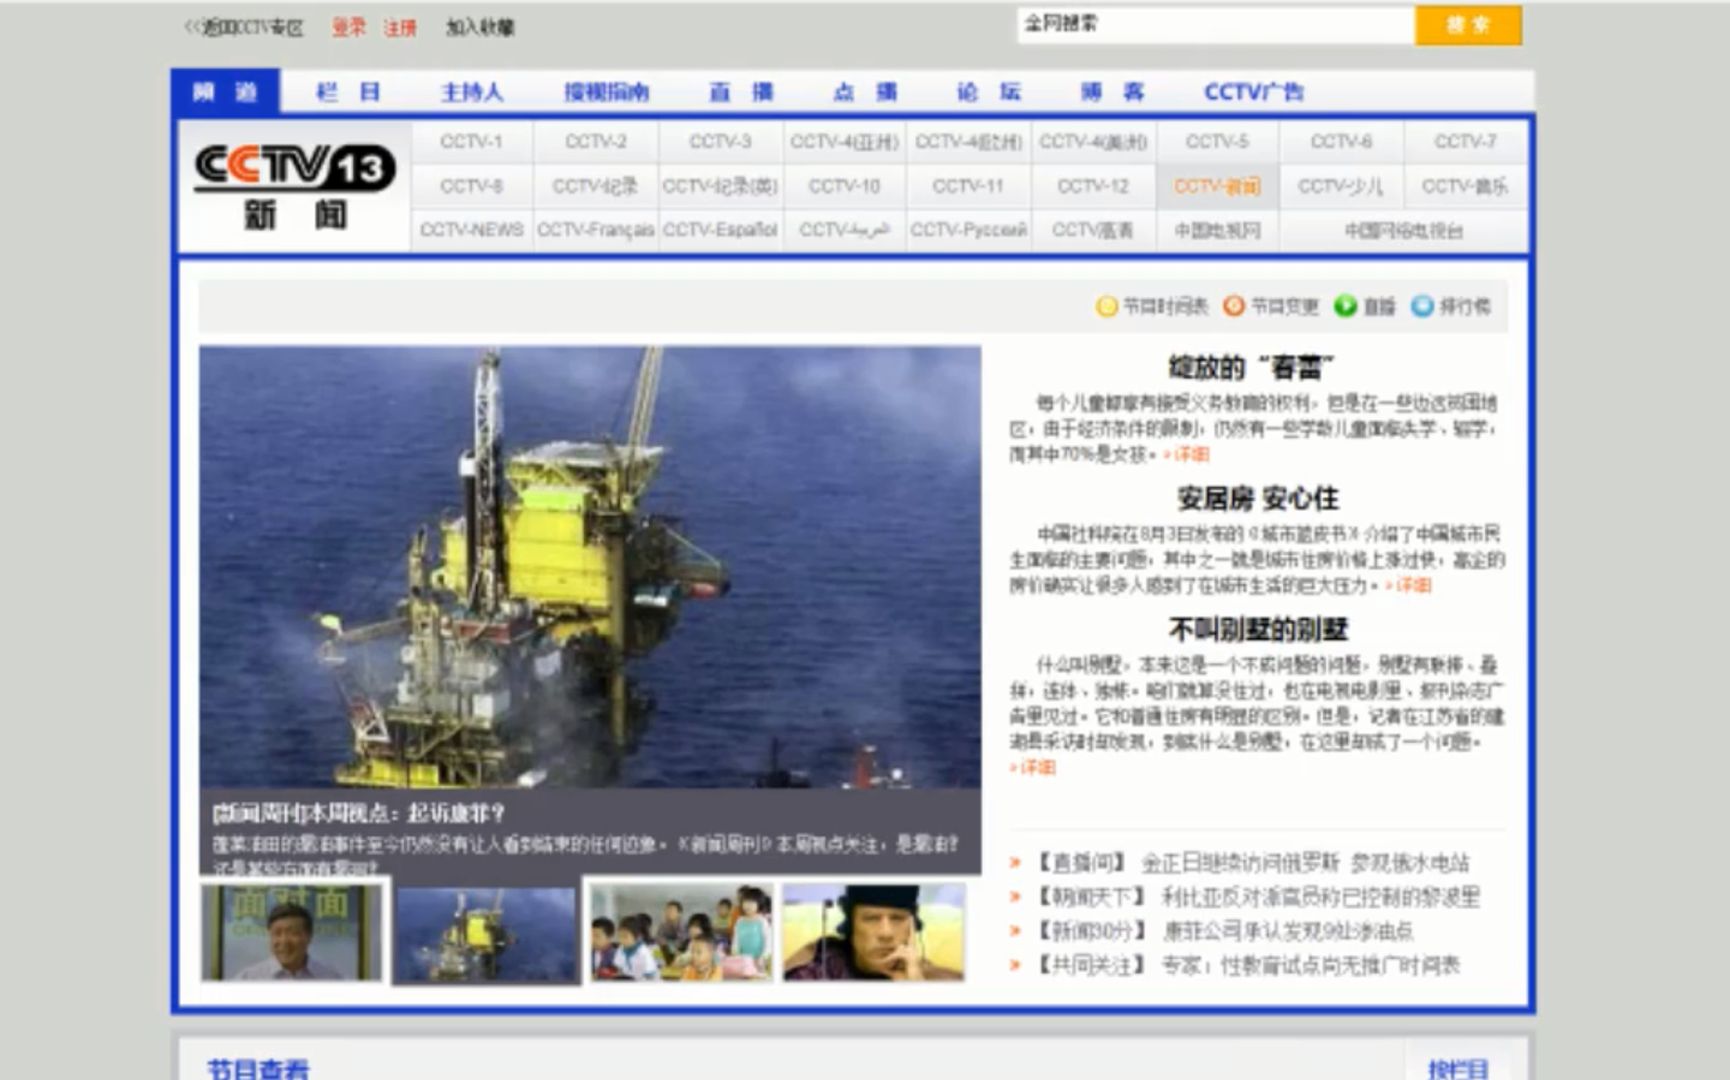Open the 【新闻30分】 news item
Screen dimensions: 1730x1080
[1223, 931]
